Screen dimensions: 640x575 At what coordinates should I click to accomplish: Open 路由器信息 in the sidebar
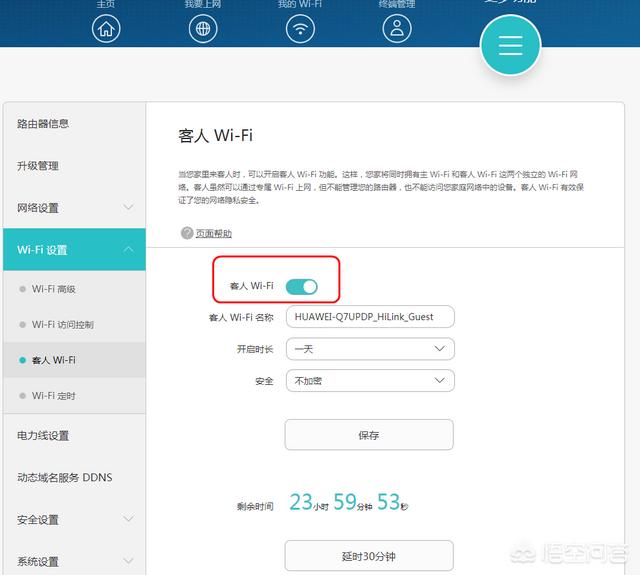point(44,124)
